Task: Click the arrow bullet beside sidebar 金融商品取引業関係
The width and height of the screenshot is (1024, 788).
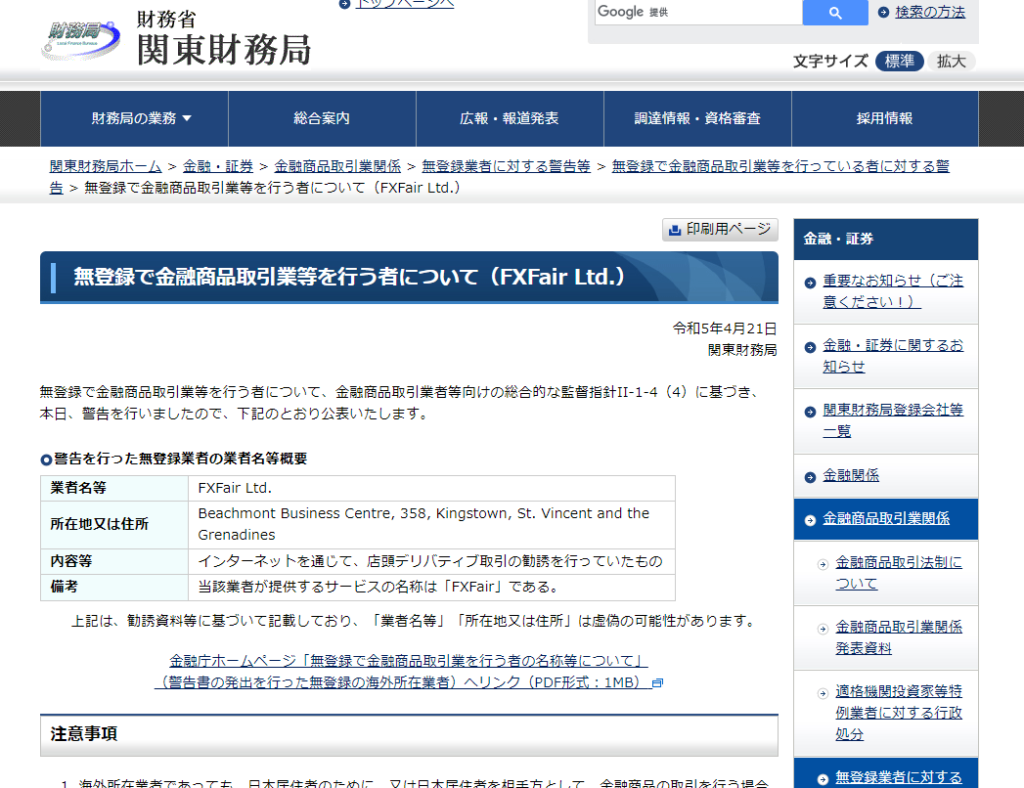Action: [810, 520]
